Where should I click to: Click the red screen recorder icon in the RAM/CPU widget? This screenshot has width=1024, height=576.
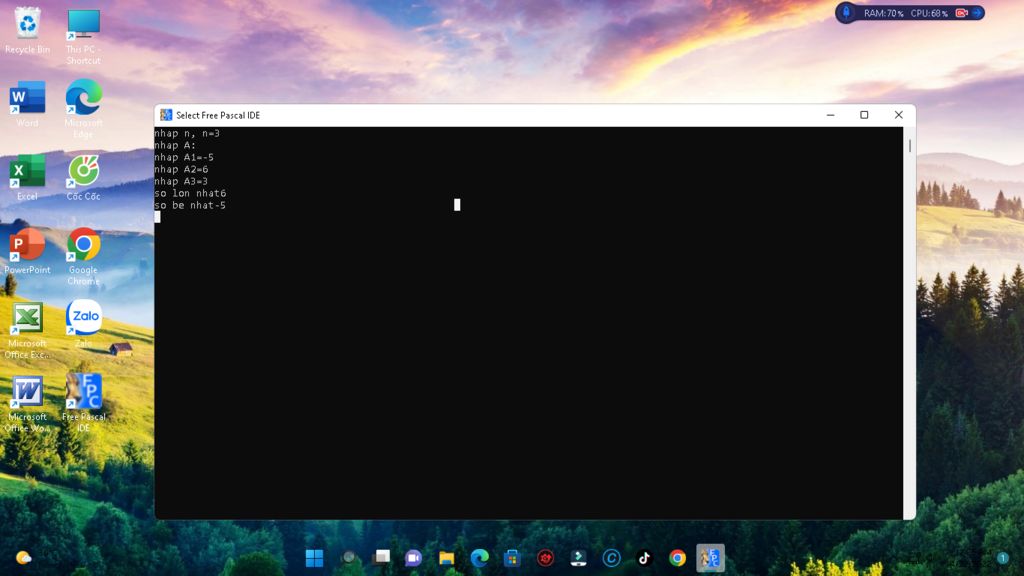(961, 13)
